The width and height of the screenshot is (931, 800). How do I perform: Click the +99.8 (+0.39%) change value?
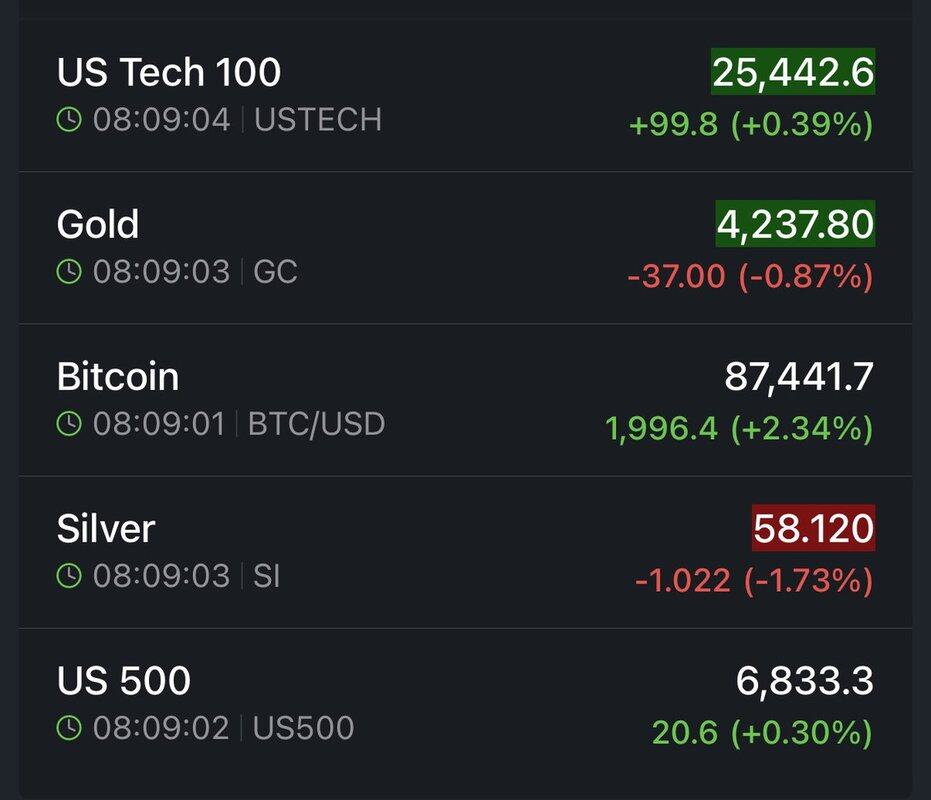(x=750, y=125)
